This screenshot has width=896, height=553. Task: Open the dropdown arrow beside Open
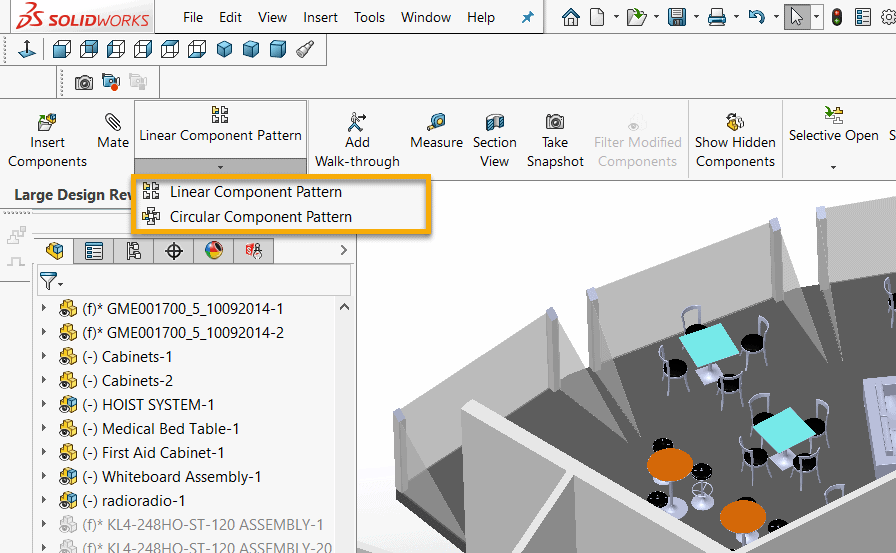656,17
